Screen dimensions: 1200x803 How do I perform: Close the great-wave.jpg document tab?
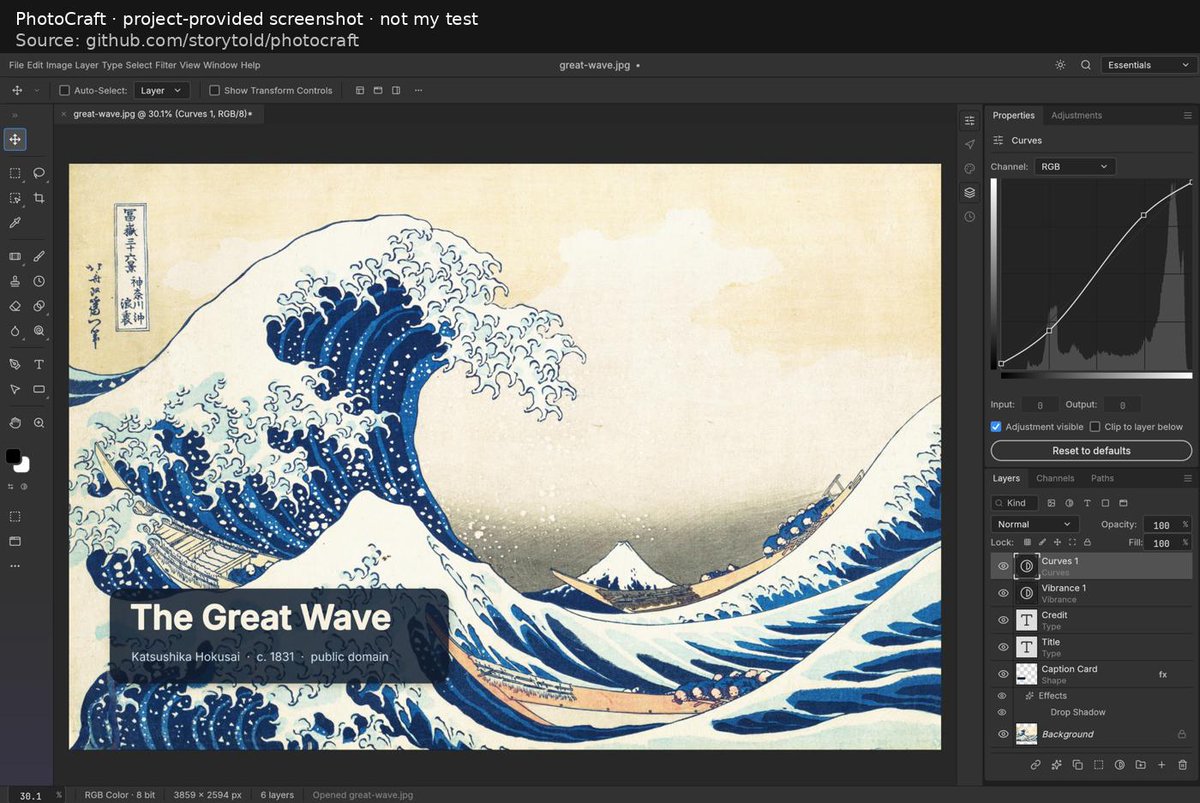click(63, 114)
